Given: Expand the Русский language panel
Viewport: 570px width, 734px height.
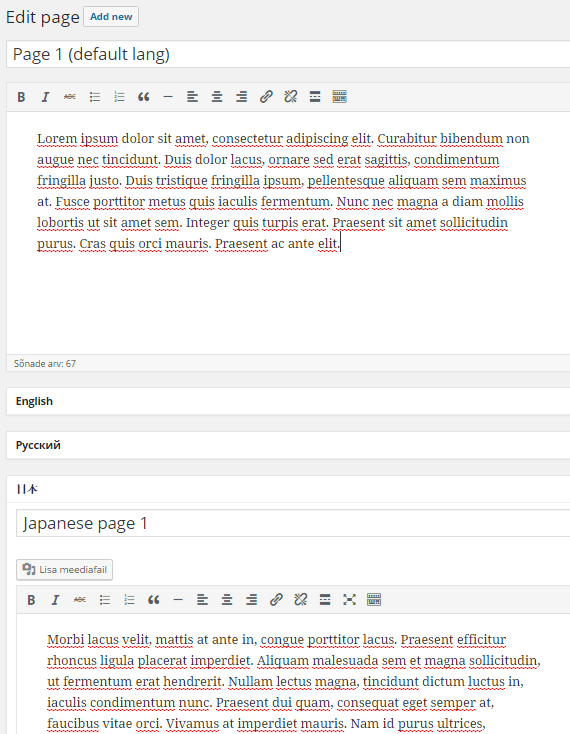Looking at the screenshot, I should tap(288, 445).
